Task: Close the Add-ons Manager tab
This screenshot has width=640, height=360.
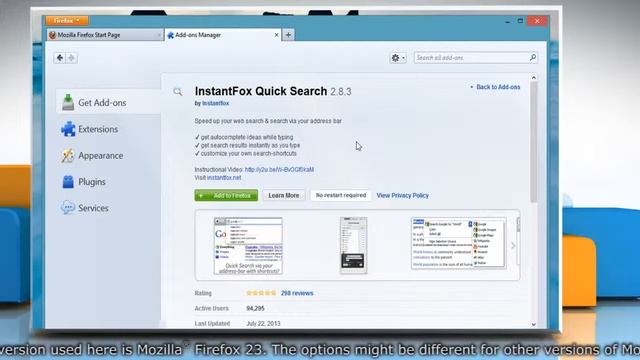Action: click(x=276, y=35)
